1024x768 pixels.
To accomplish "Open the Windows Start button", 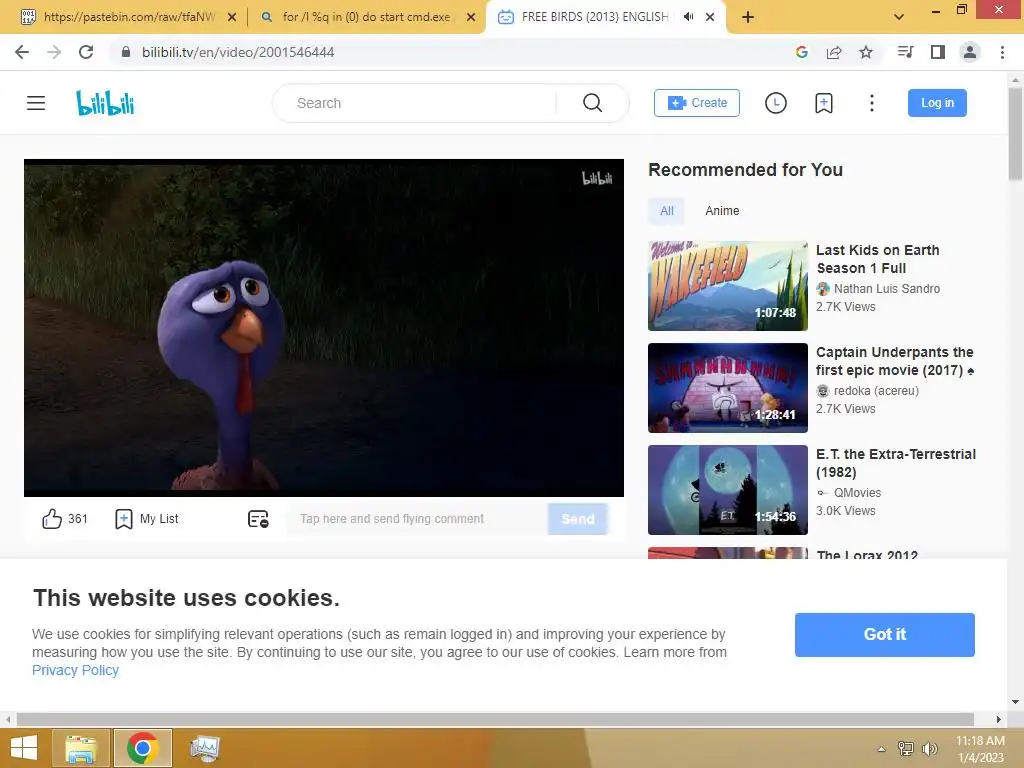I will coord(24,748).
